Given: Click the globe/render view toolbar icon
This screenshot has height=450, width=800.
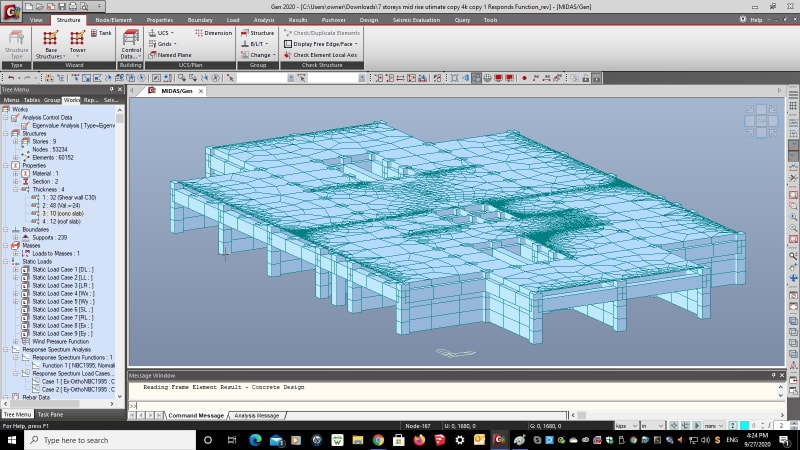Looking at the screenshot, I should tap(487, 78).
